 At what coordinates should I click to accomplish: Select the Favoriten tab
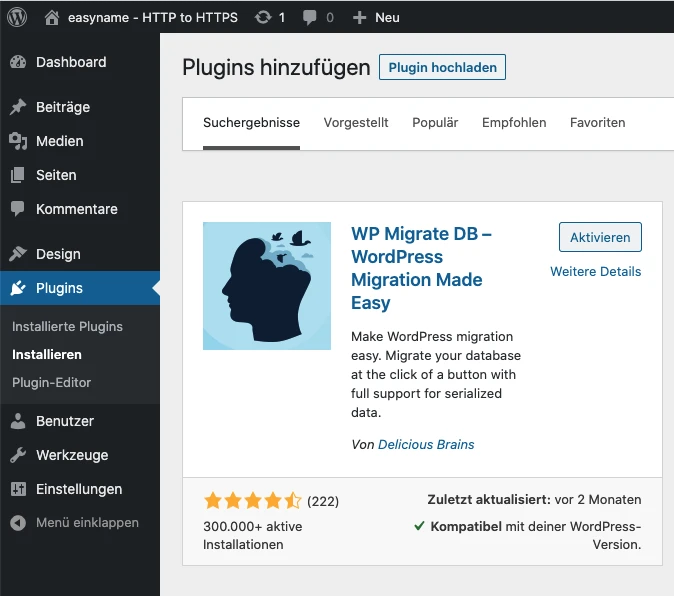click(x=597, y=123)
